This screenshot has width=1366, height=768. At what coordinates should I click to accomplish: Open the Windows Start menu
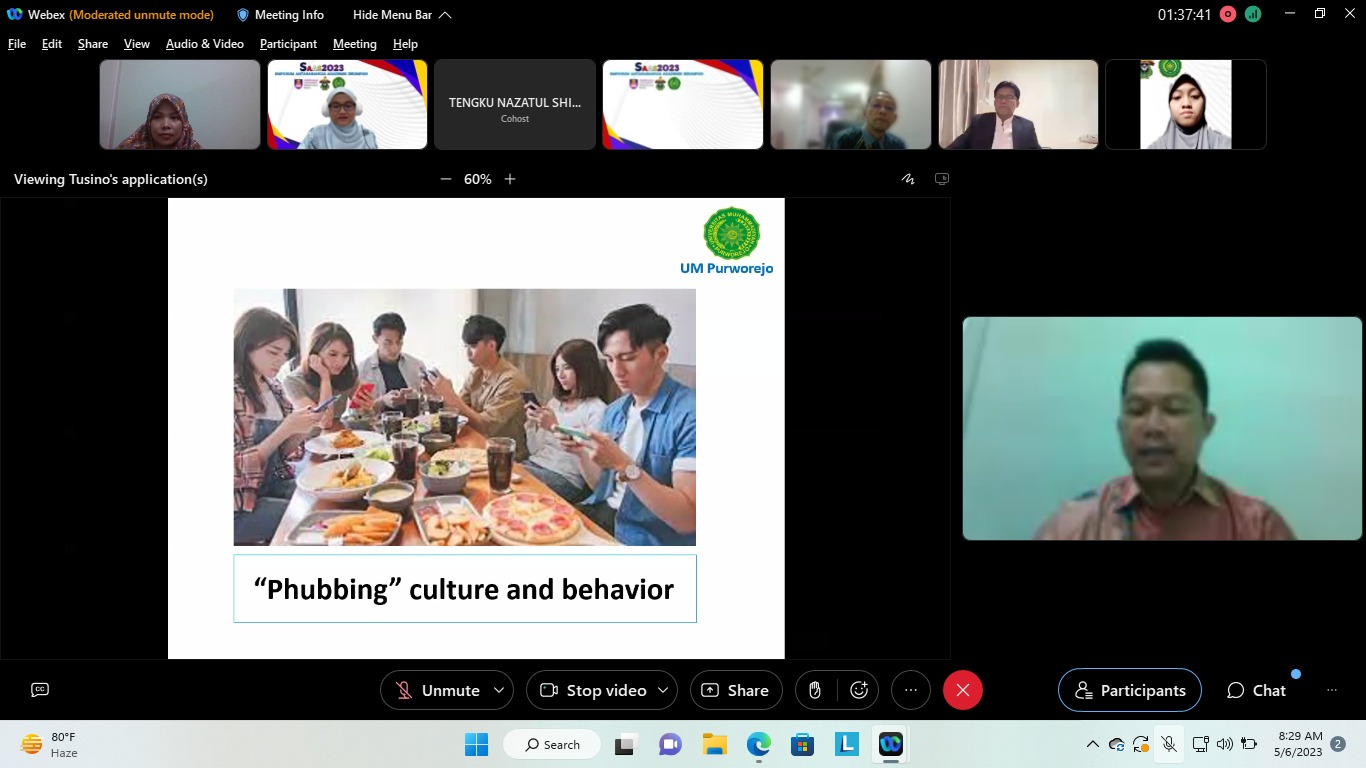click(476, 744)
